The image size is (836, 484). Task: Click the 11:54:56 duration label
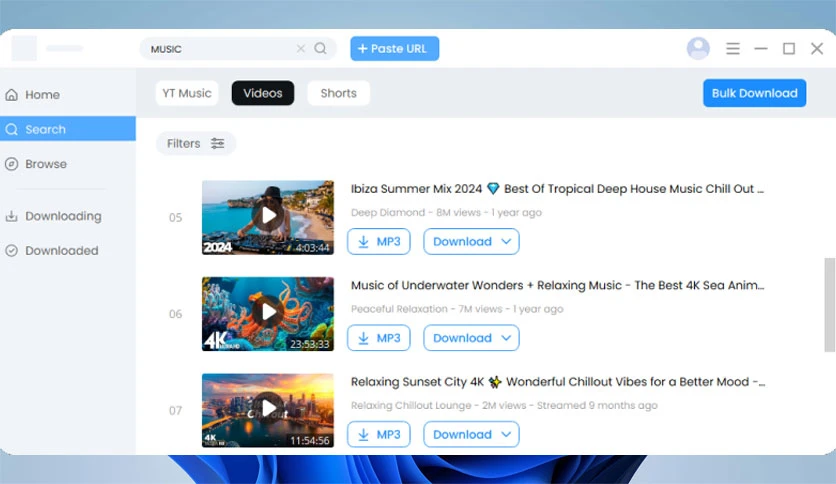tap(310, 441)
